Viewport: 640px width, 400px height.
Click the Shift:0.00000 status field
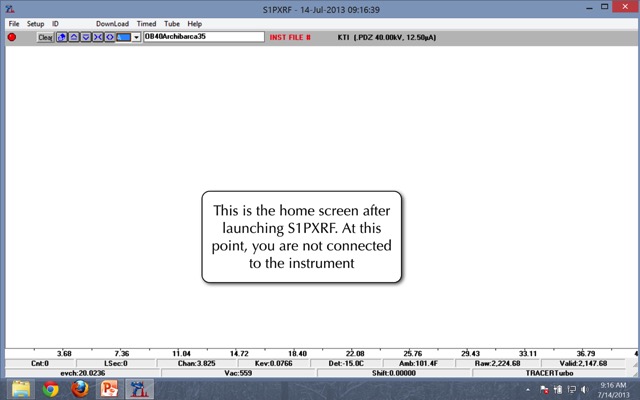pos(394,373)
